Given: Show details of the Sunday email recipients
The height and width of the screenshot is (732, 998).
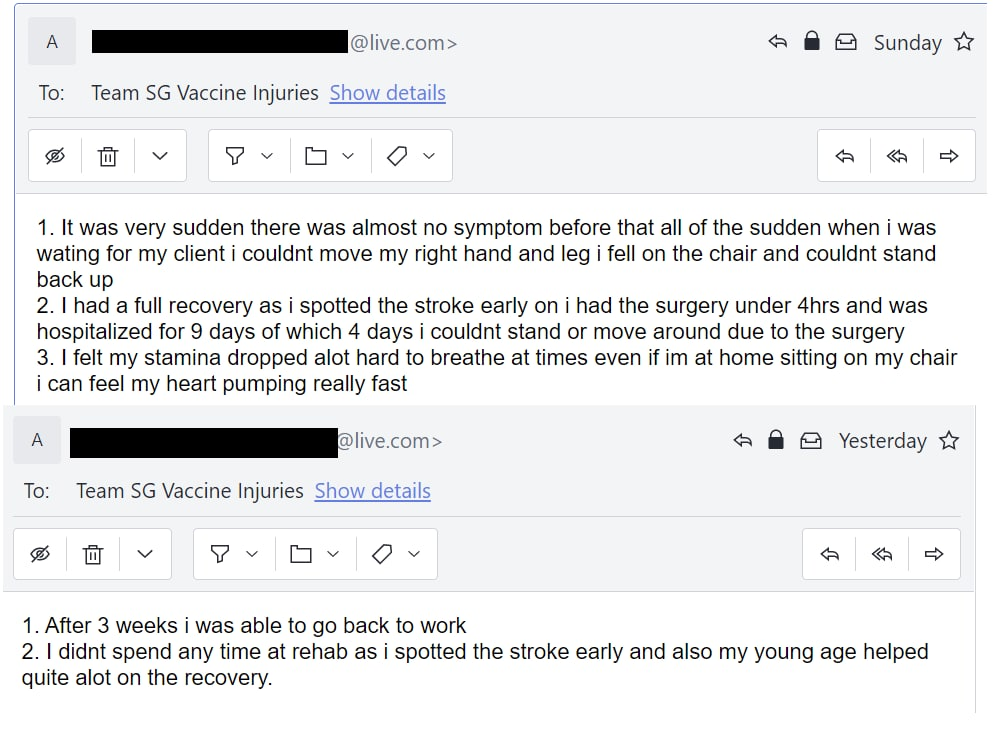Looking at the screenshot, I should point(388,93).
